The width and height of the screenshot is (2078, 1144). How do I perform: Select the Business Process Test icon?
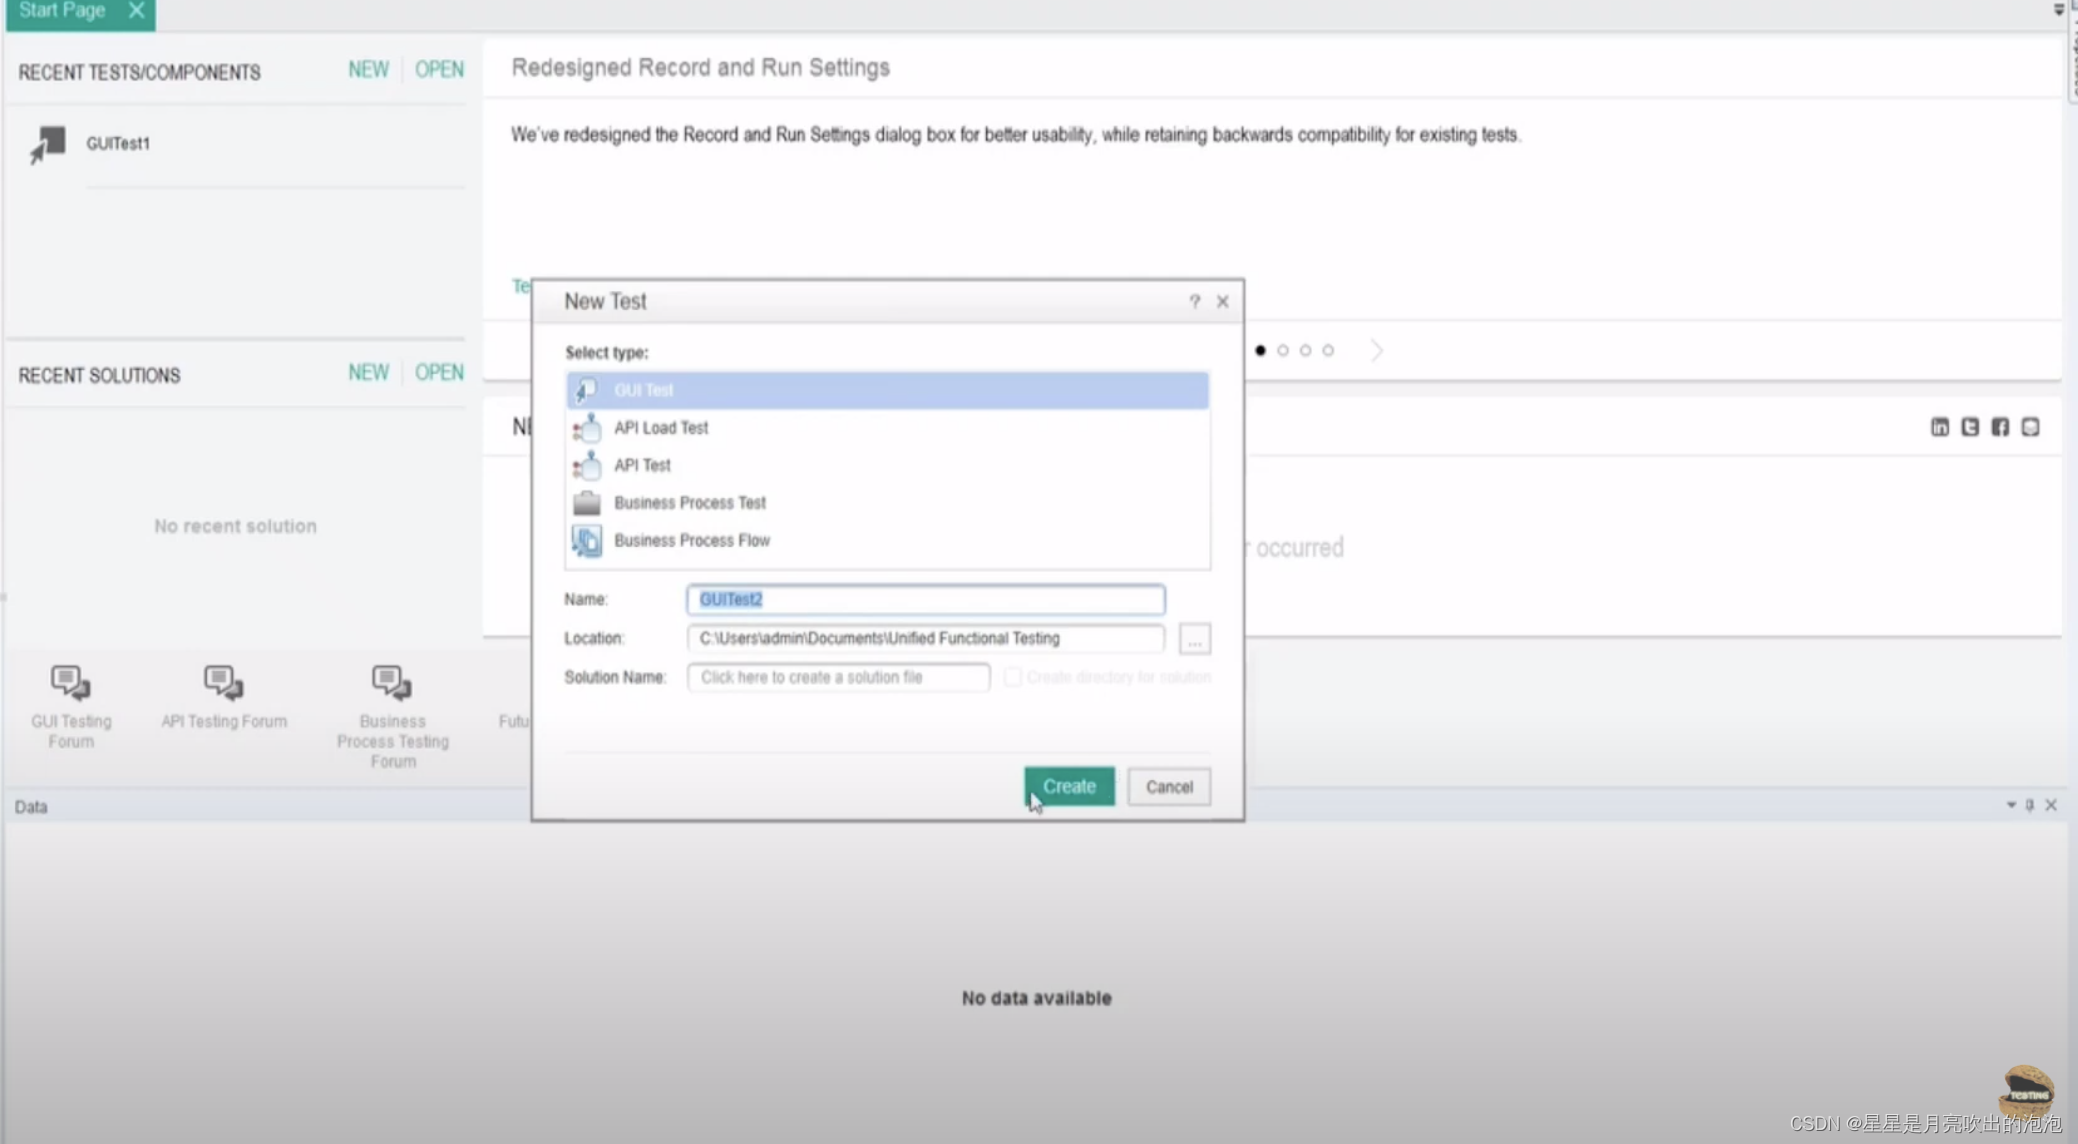(x=587, y=503)
